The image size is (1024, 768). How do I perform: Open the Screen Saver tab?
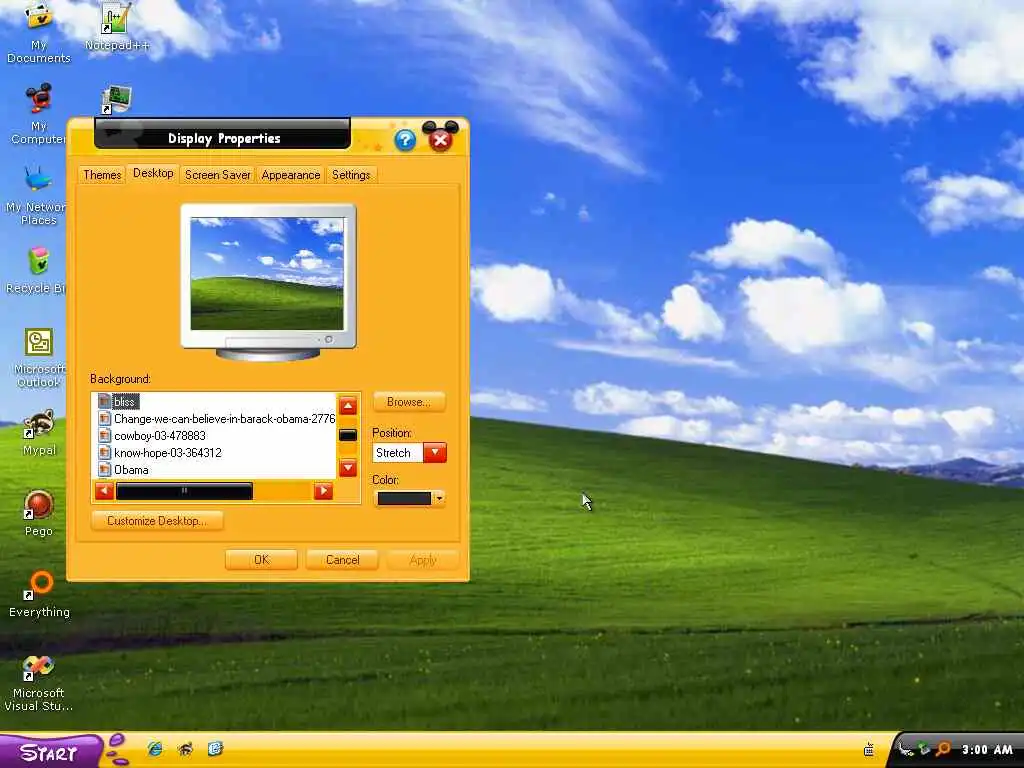[x=217, y=175]
